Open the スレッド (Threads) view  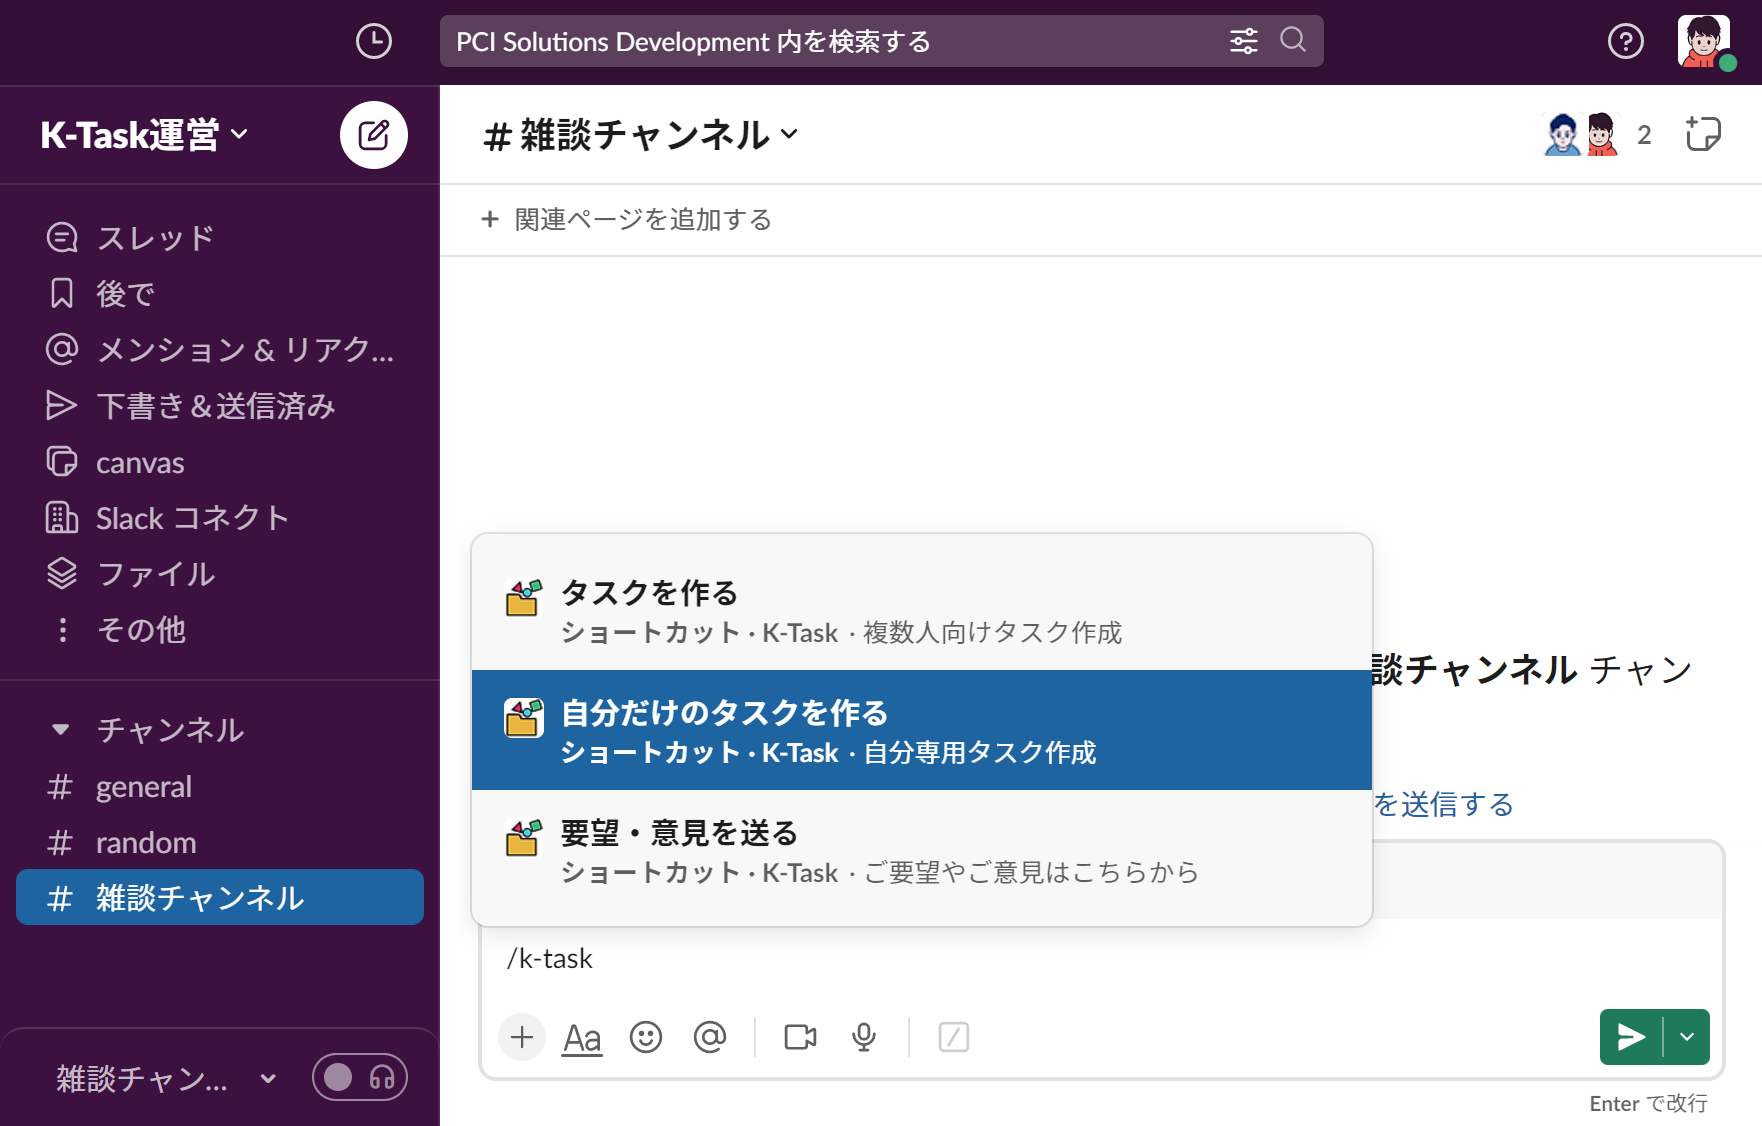pyautogui.click(x=154, y=237)
